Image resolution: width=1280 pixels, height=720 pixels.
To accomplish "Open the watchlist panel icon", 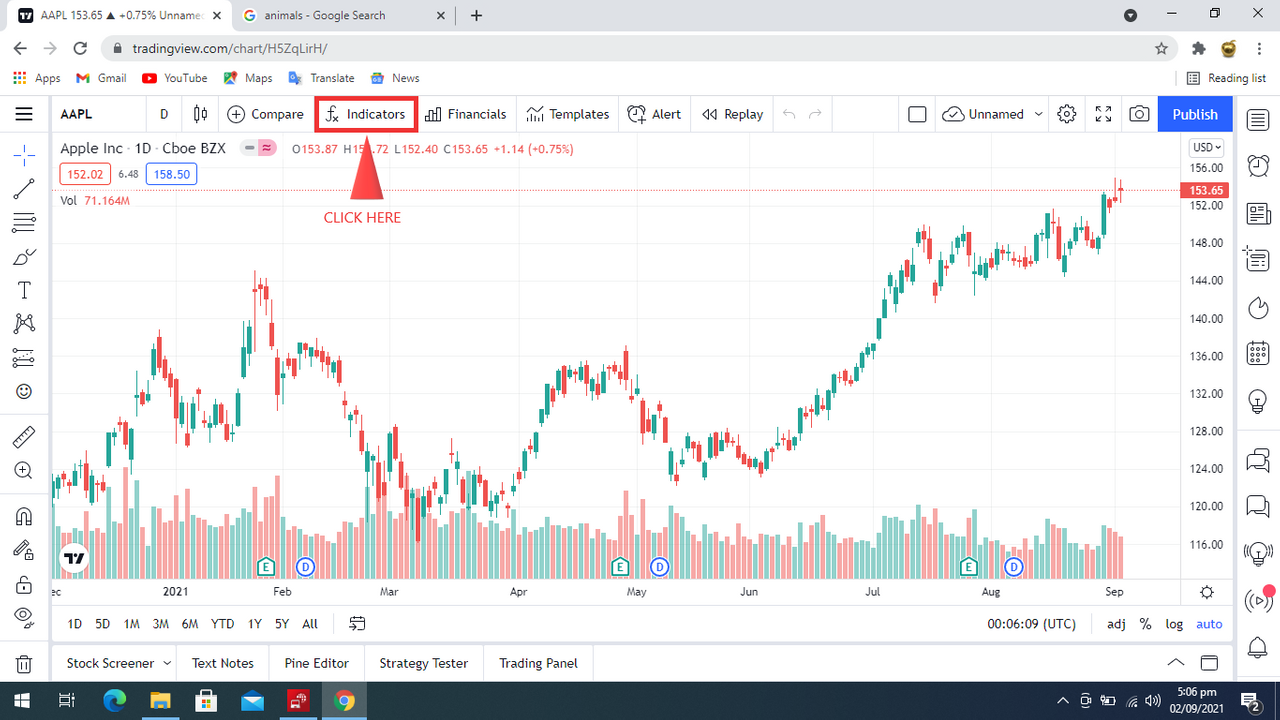I will coord(1258,120).
